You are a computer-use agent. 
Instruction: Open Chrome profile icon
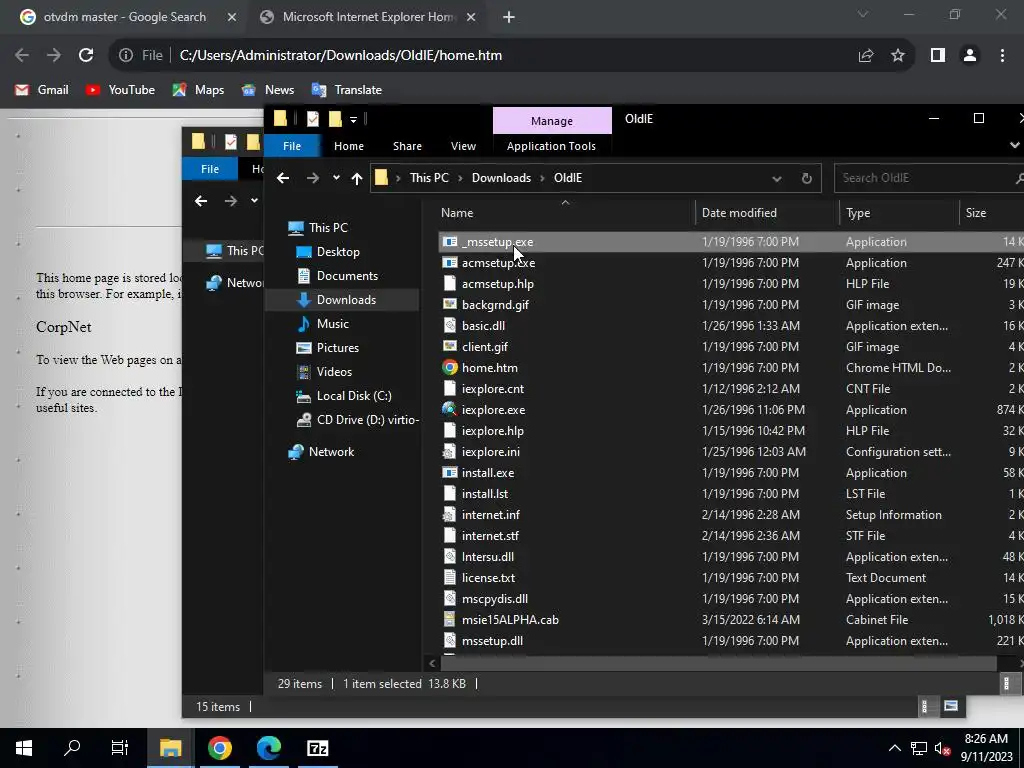[x=970, y=56]
